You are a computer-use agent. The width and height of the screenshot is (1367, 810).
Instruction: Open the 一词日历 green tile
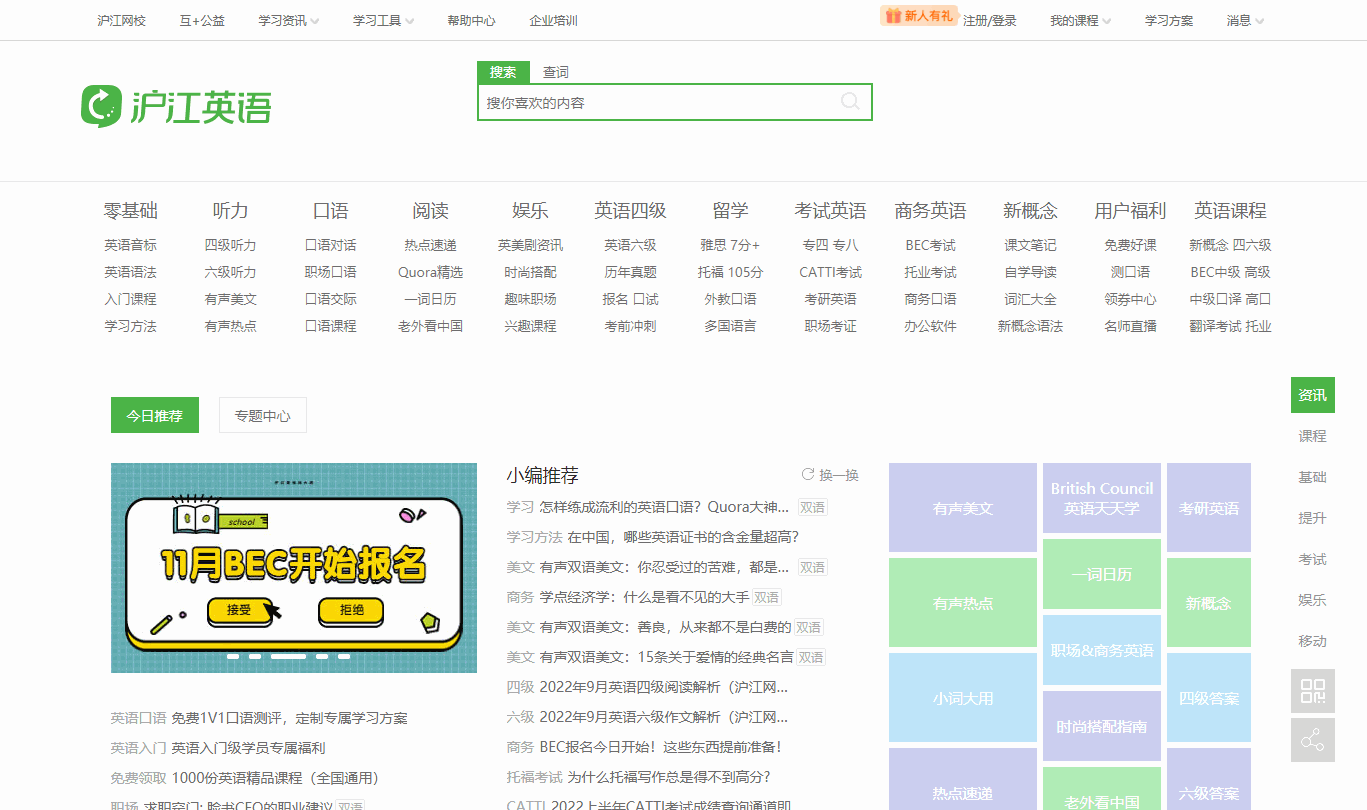pyautogui.click(x=1102, y=574)
